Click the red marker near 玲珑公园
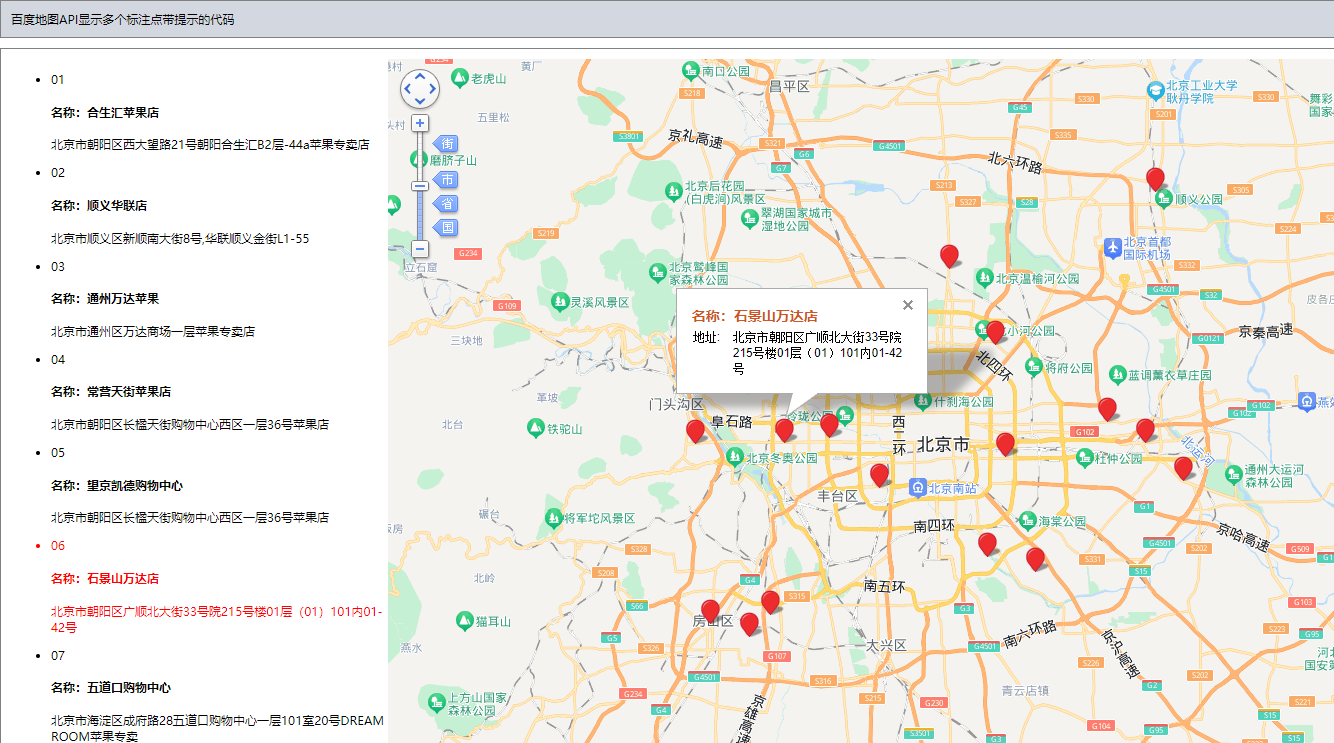Screen dimensions: 1334x743 (829, 425)
